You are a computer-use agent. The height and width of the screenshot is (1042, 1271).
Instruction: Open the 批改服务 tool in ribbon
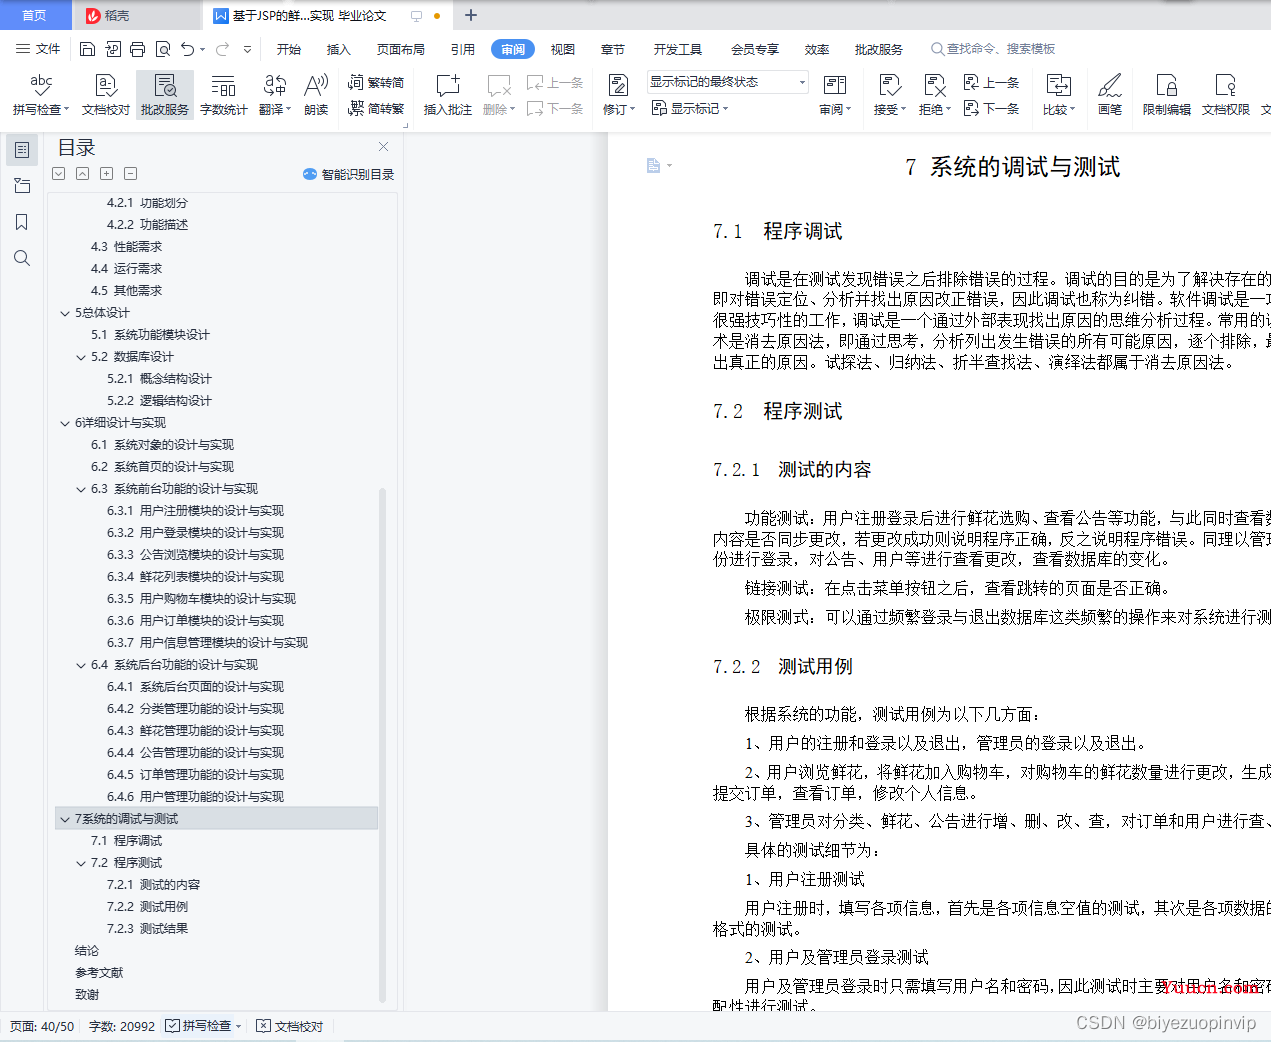coord(165,95)
